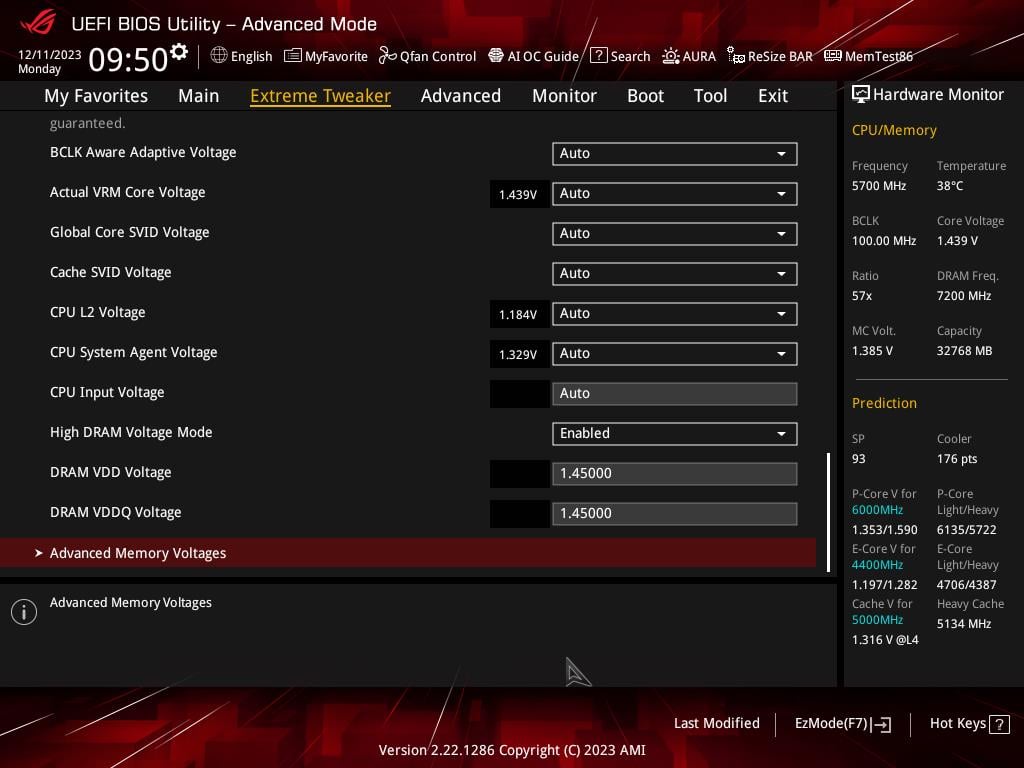Switch to EzMode(F7)
The width and height of the screenshot is (1024, 768).
842,723
